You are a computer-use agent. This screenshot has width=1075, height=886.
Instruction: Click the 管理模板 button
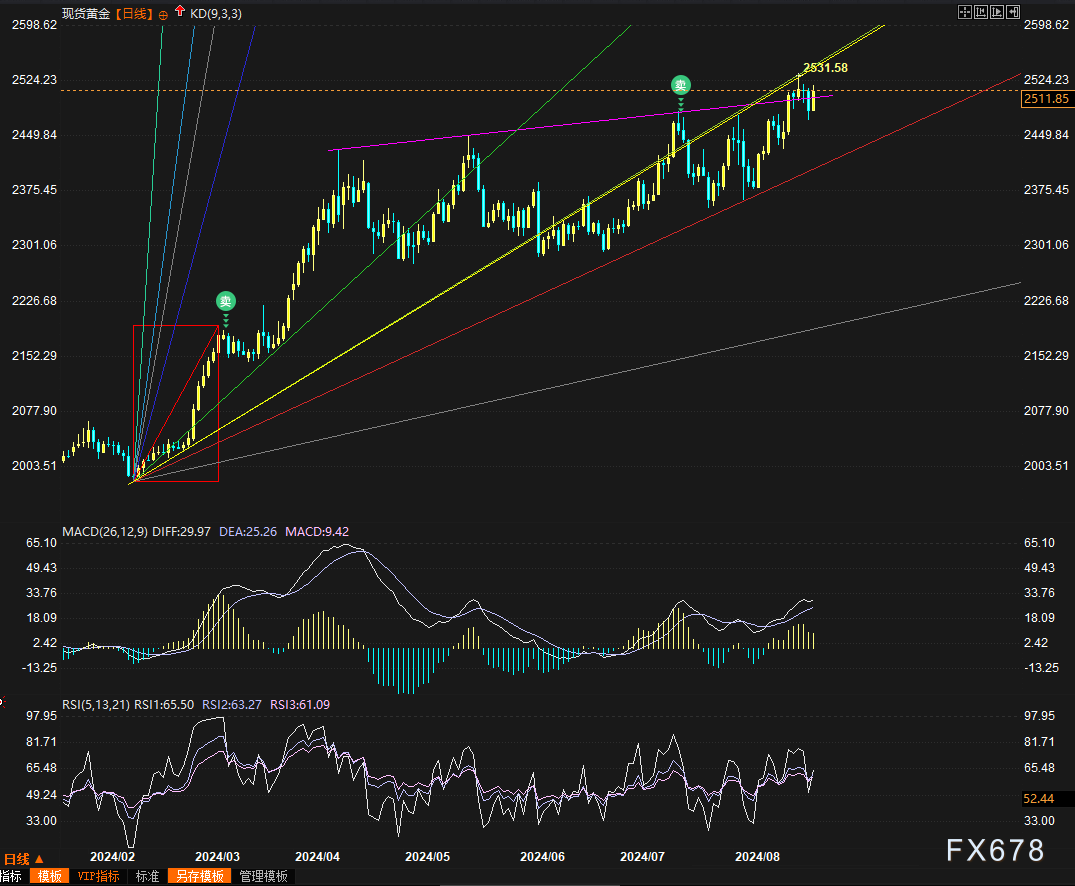[263, 876]
